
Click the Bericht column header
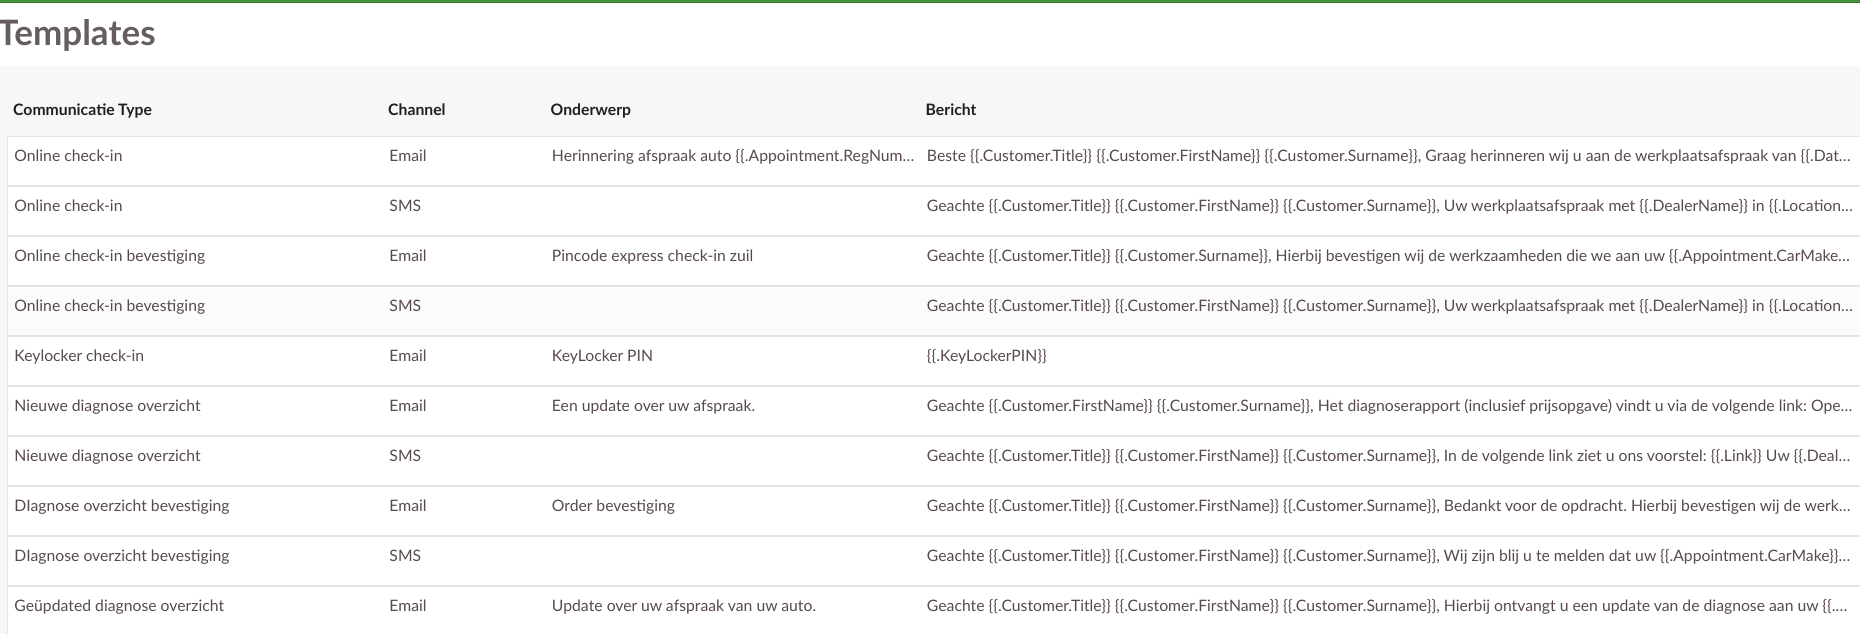[x=950, y=110]
